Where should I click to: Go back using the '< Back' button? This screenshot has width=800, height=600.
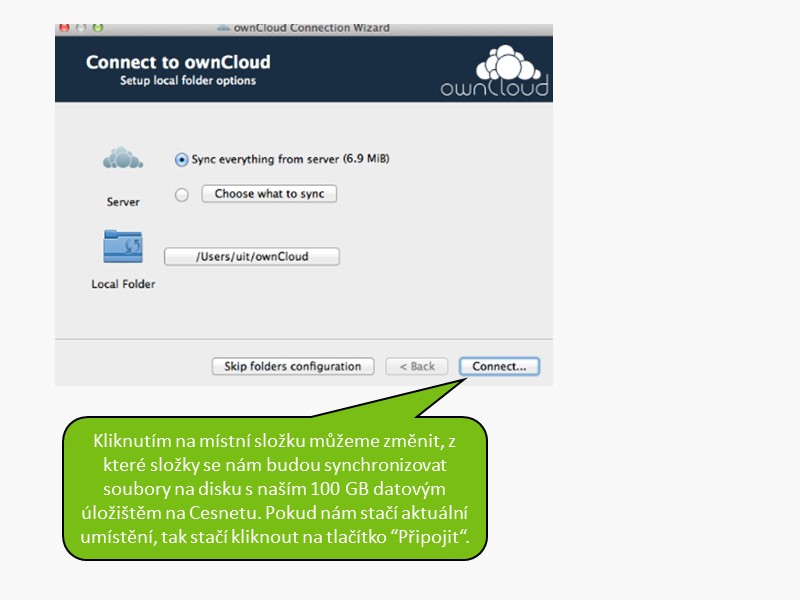417,367
